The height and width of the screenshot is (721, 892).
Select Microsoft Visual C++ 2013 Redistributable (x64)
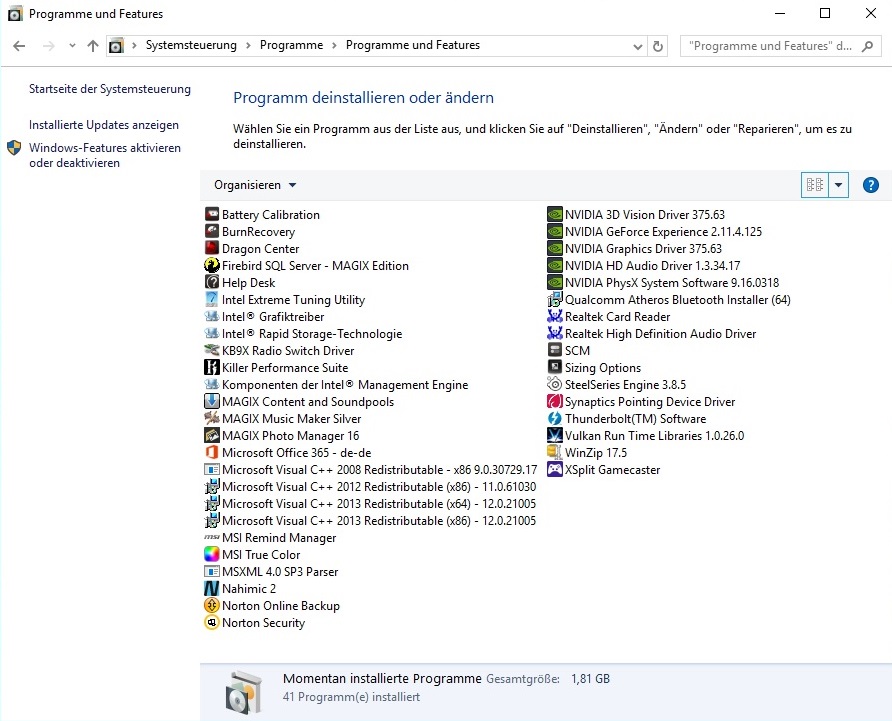point(370,504)
